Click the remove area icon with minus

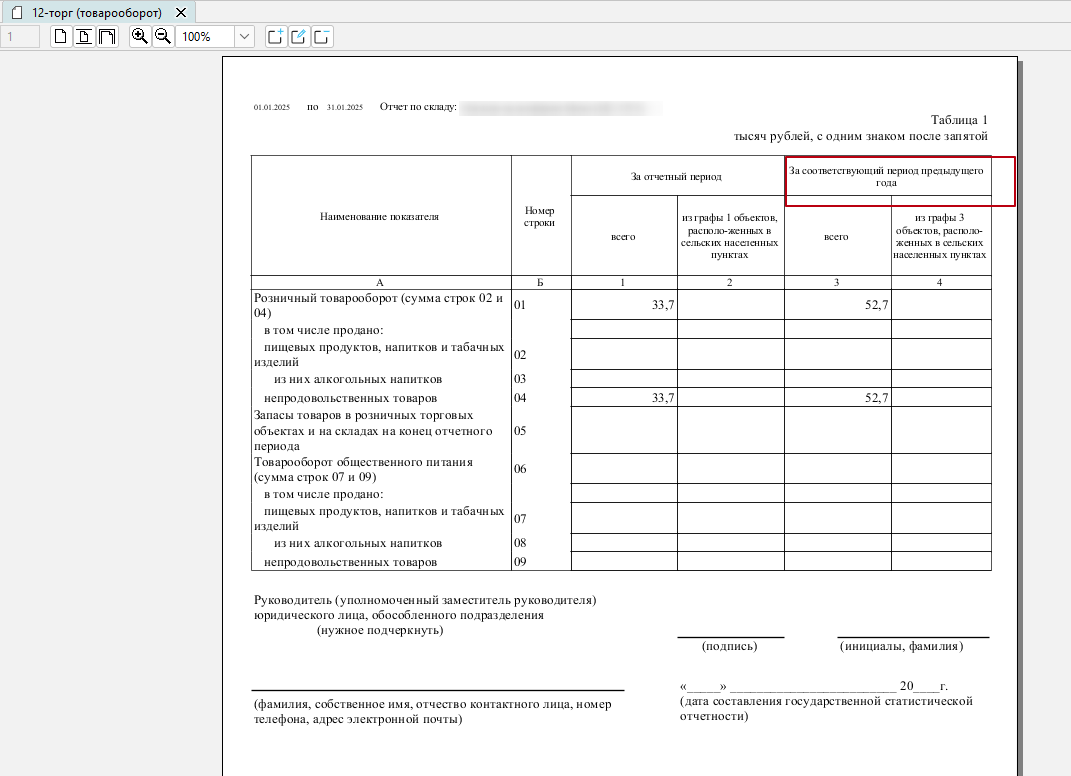pos(322,37)
